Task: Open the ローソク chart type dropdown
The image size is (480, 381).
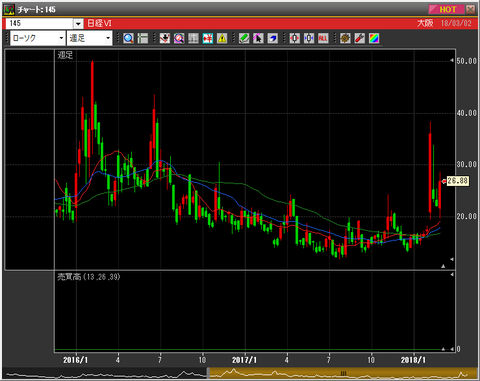Action: tap(37, 38)
